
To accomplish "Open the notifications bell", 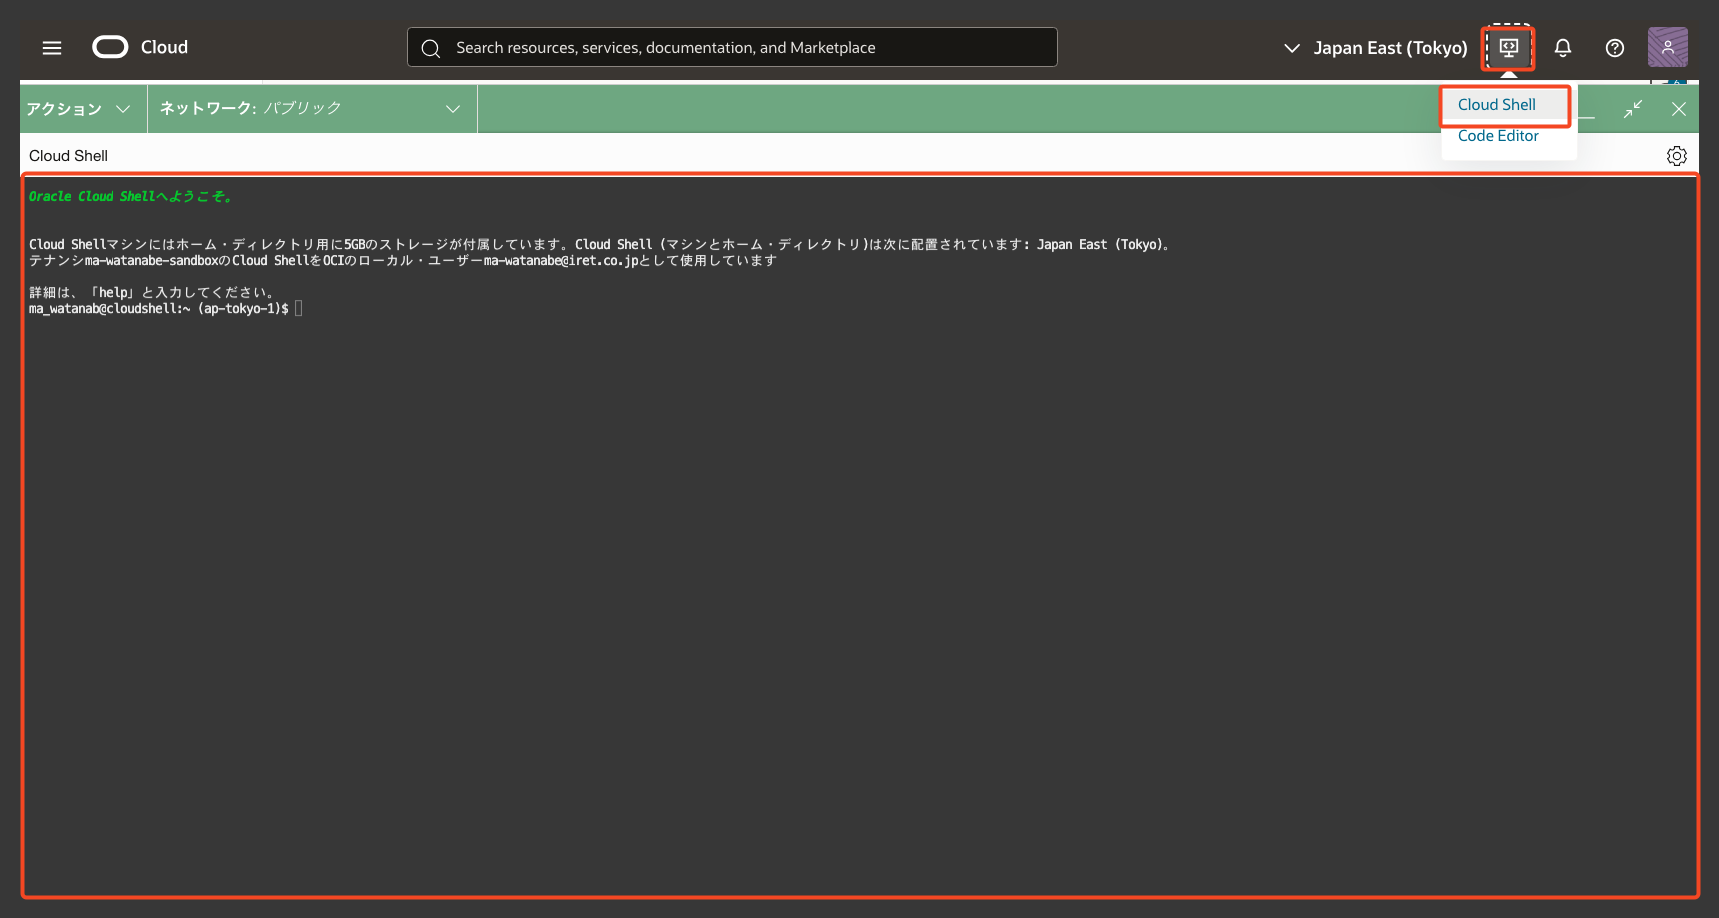I will pos(1562,48).
